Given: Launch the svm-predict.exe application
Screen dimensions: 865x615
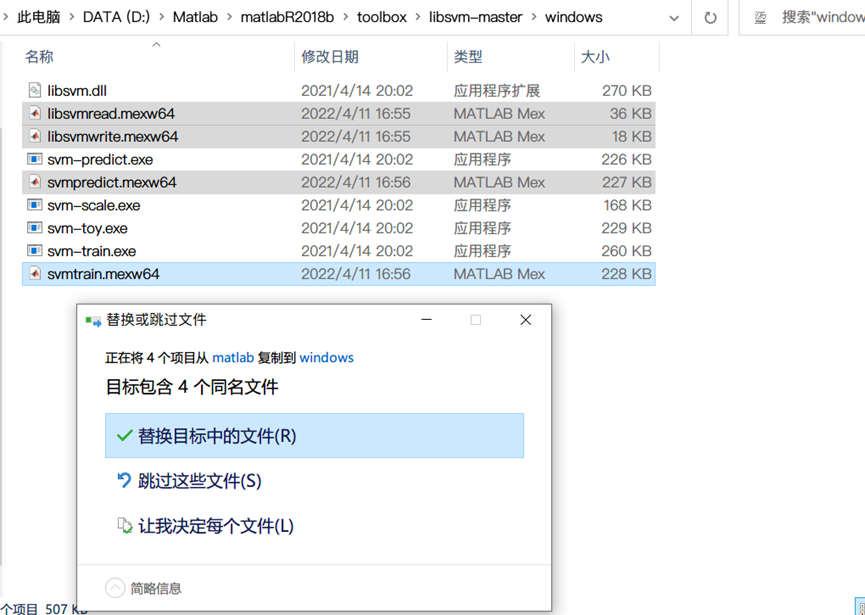Looking at the screenshot, I should tap(95, 159).
